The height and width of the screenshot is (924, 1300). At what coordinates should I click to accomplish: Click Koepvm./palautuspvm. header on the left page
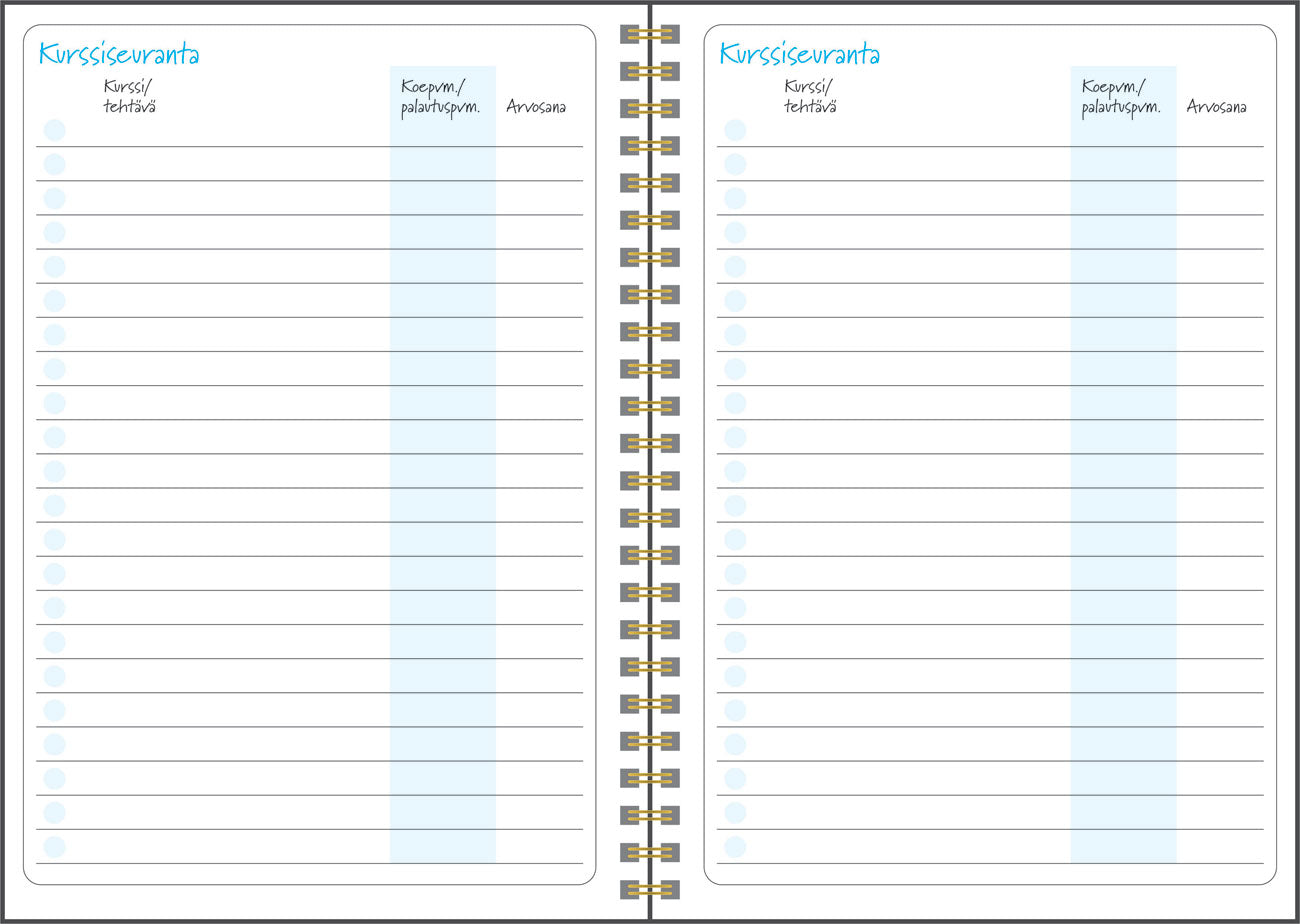tap(441, 98)
